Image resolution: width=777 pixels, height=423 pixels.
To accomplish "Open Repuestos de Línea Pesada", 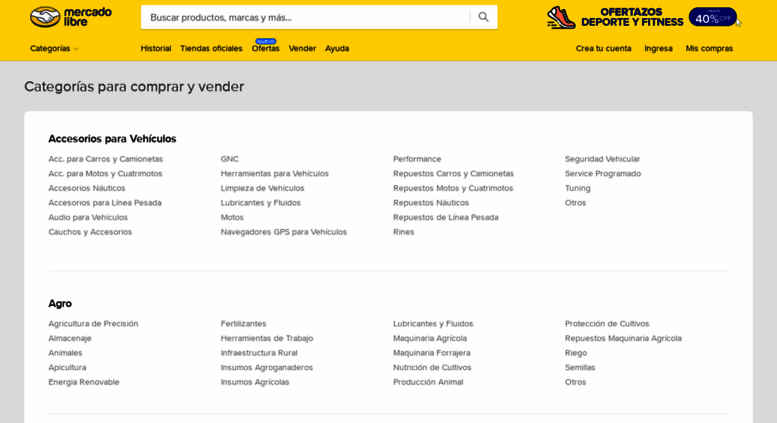I will pos(445,217).
